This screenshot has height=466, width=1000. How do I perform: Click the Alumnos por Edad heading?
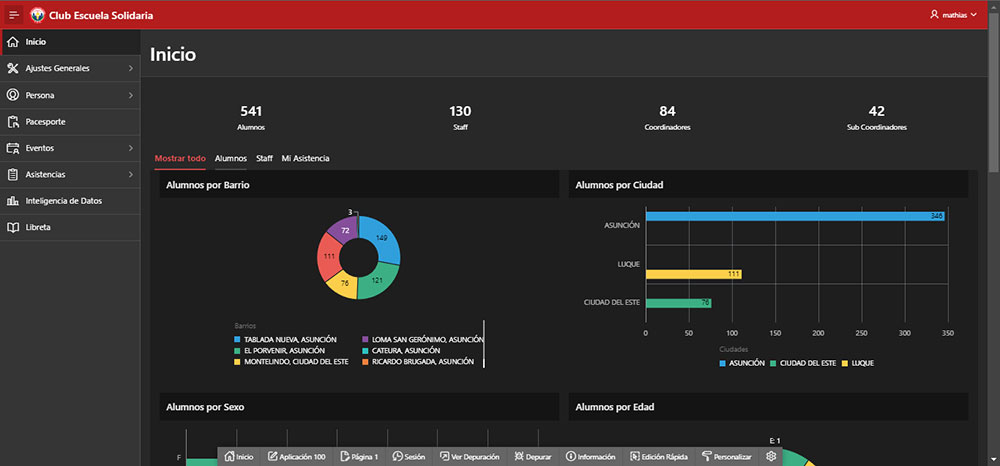tap(614, 407)
